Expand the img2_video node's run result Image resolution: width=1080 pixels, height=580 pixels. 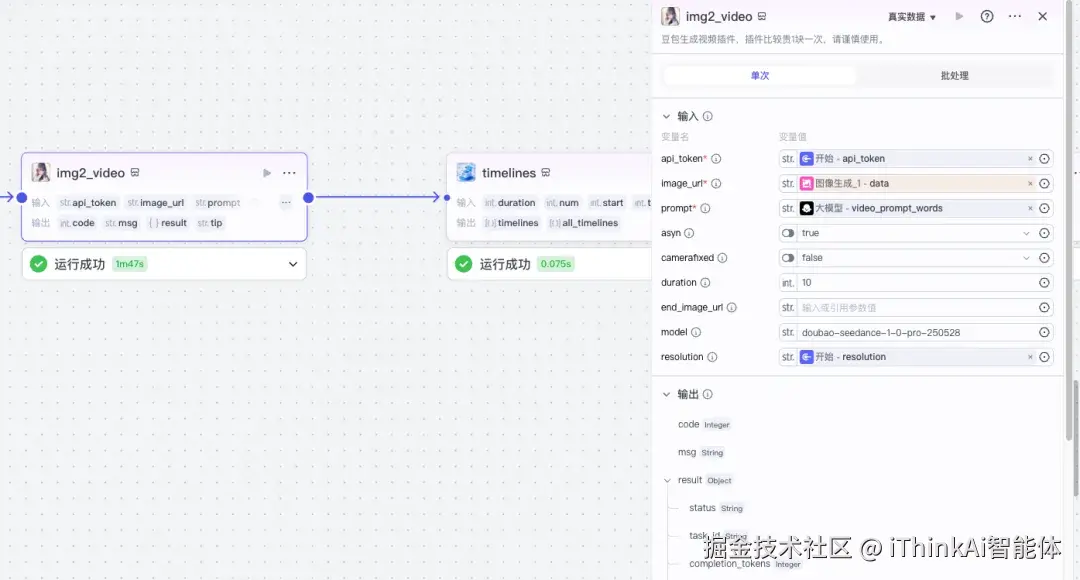click(x=293, y=264)
